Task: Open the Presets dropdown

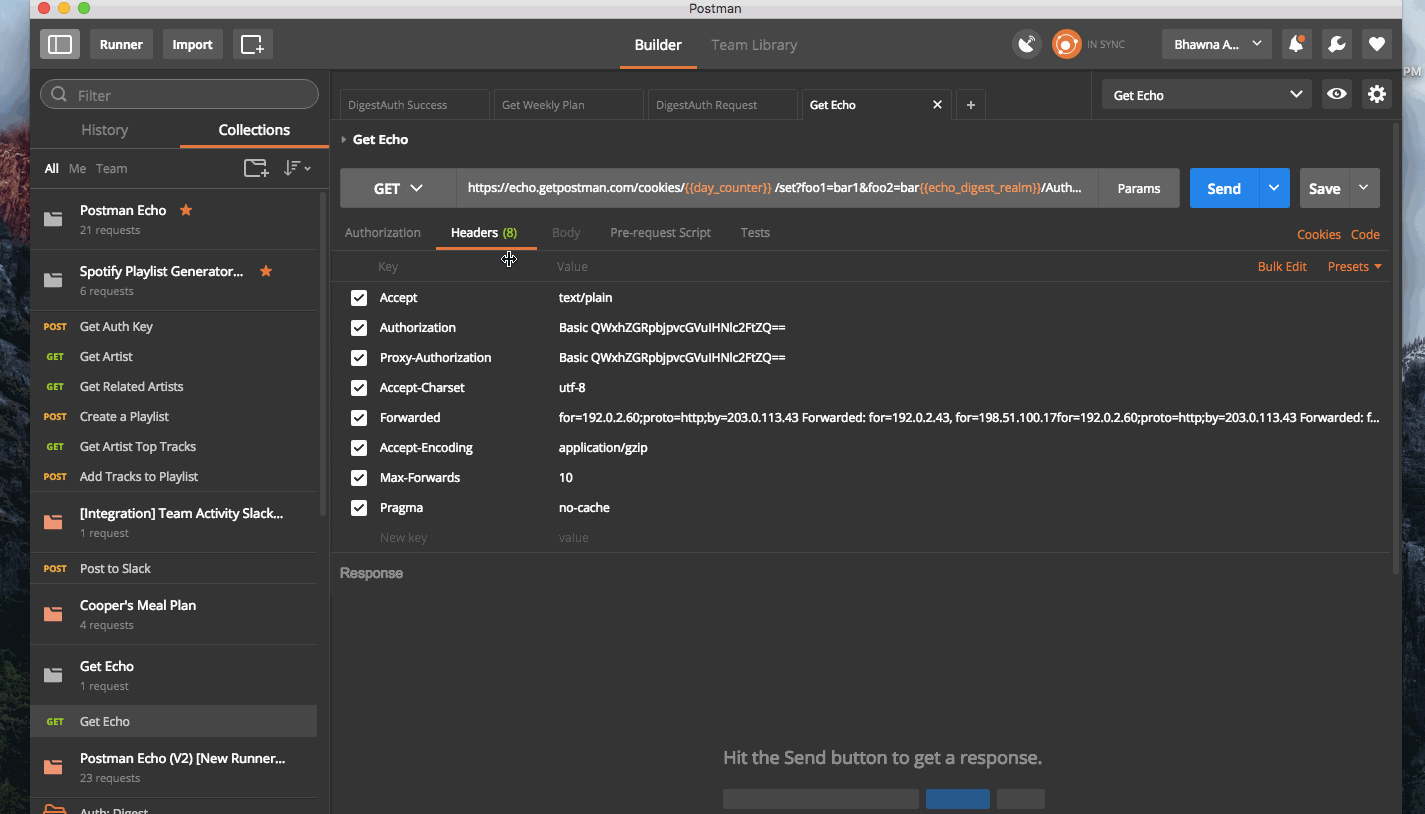Action: (x=1354, y=266)
